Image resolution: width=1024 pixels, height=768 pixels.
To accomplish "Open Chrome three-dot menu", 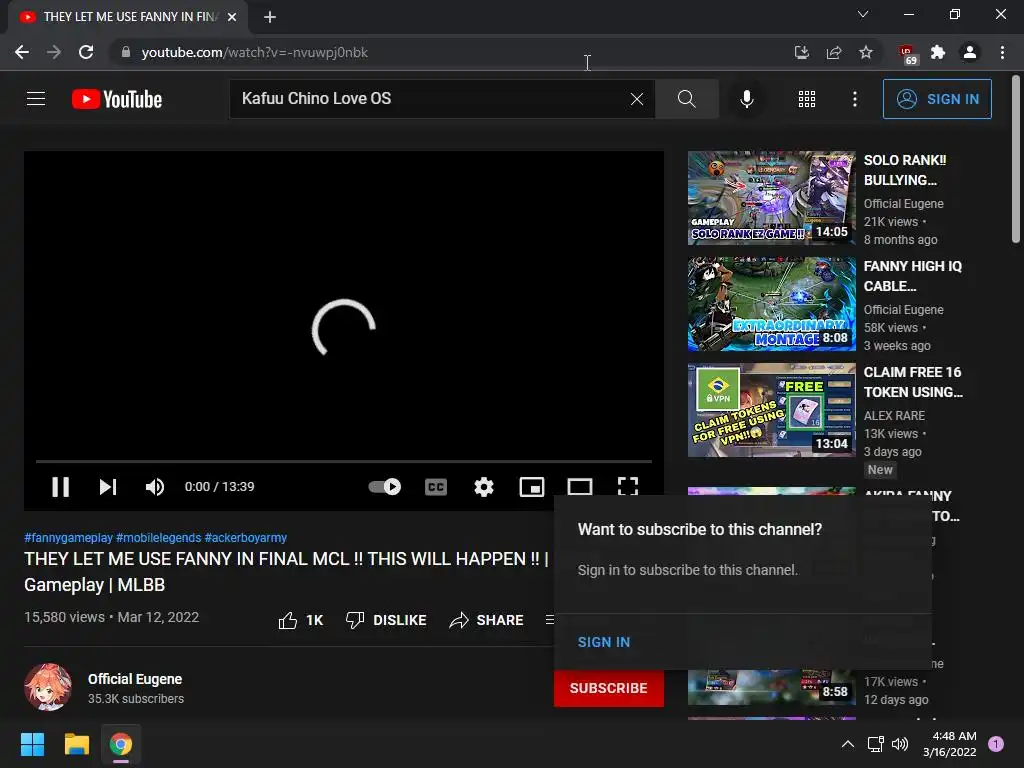I will tap(1002, 52).
